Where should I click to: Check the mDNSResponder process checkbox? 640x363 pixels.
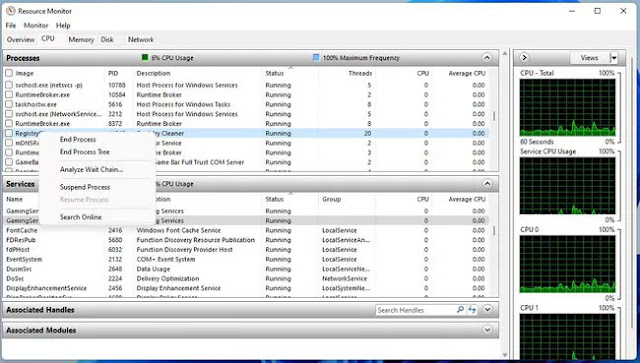click(x=9, y=143)
